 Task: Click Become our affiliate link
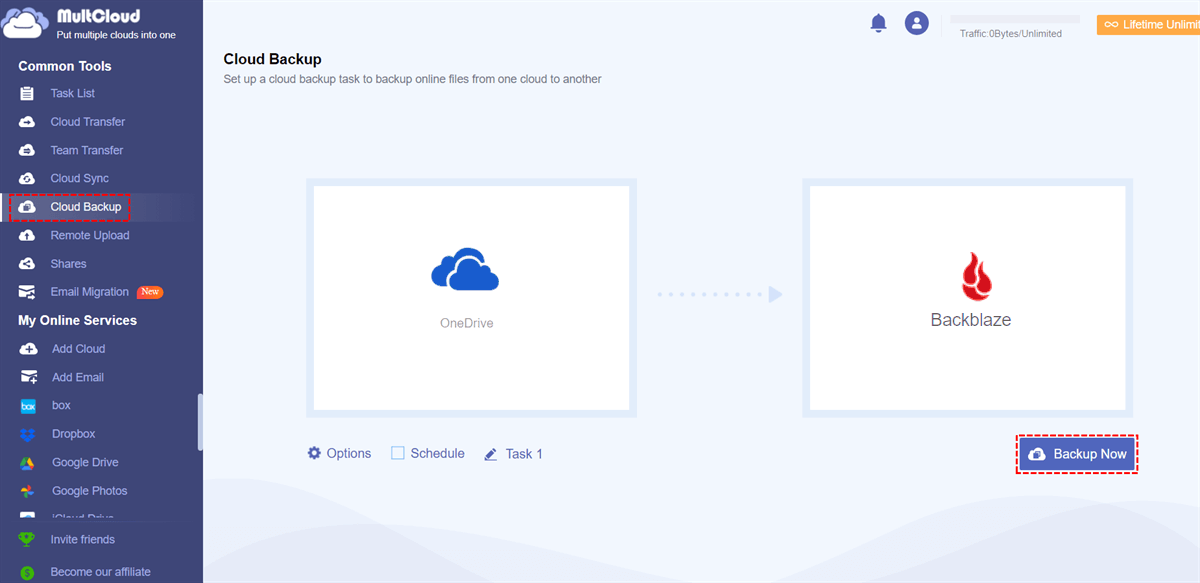(101, 572)
